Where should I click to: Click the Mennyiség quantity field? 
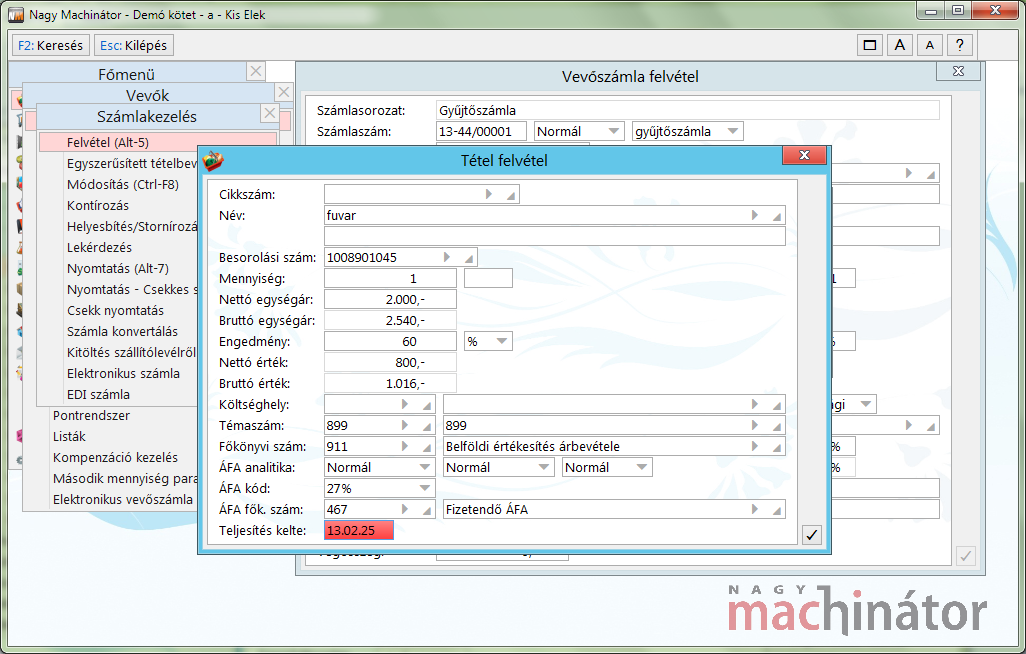pyautogui.click(x=390, y=278)
